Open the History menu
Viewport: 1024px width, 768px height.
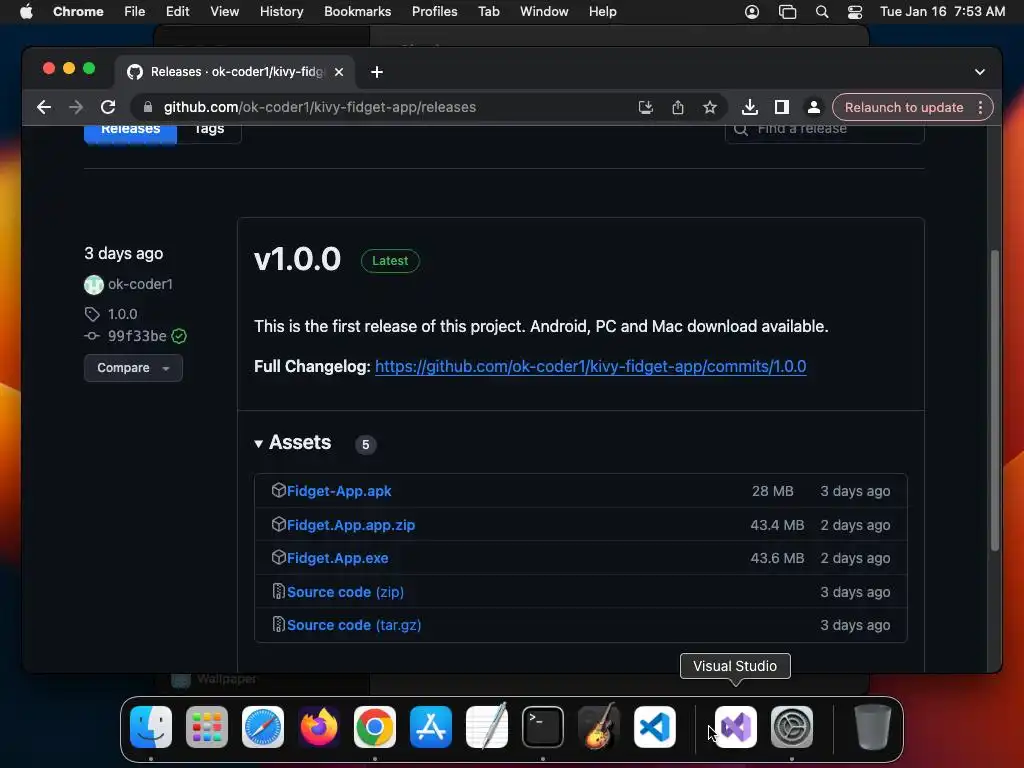tap(281, 12)
